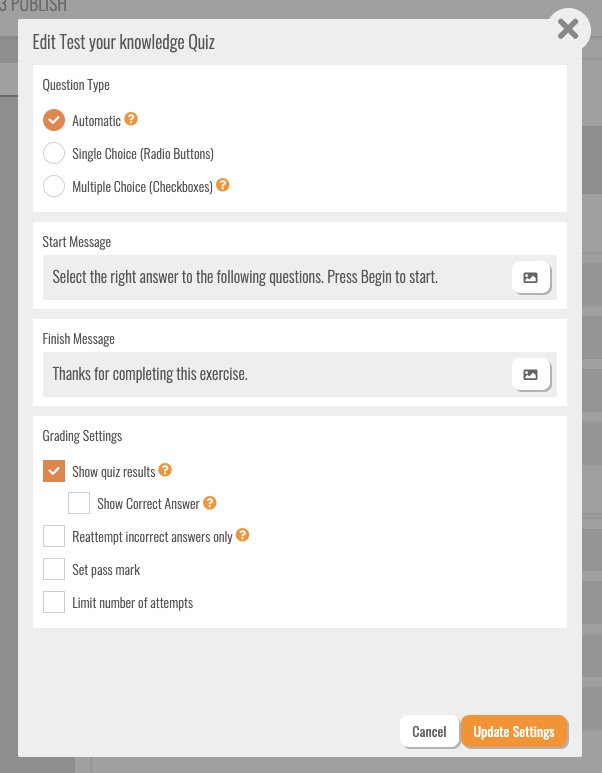This screenshot has height=773, width=602.
Task: Click help icon next to Automatic
Action: 131,120
